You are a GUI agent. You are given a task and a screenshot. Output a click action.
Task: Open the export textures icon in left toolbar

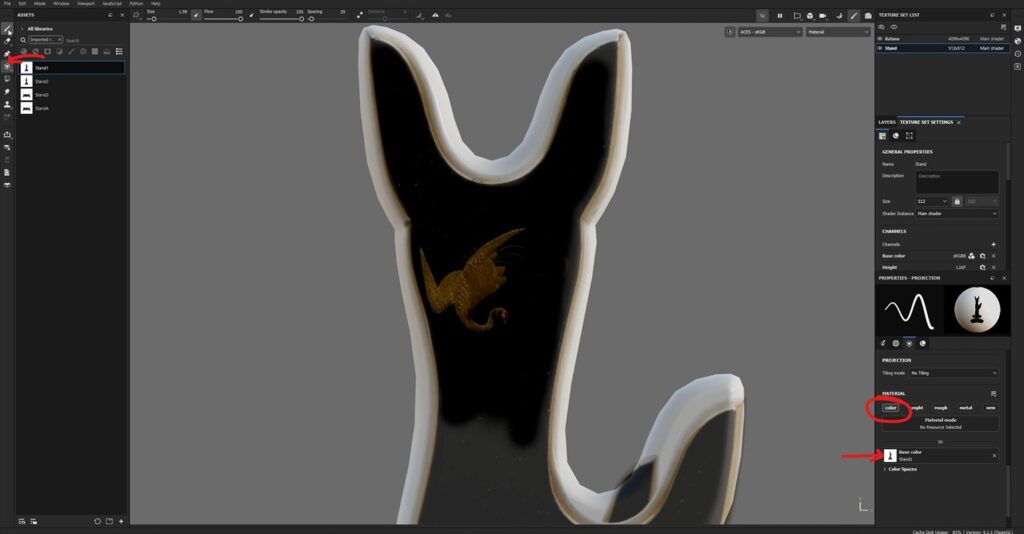pos(7,135)
